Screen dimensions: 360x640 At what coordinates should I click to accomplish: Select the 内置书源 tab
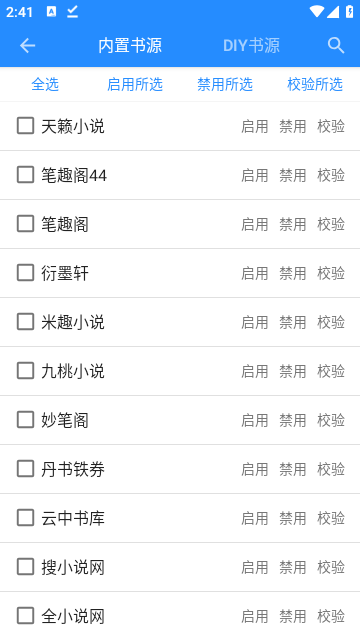coord(130,45)
